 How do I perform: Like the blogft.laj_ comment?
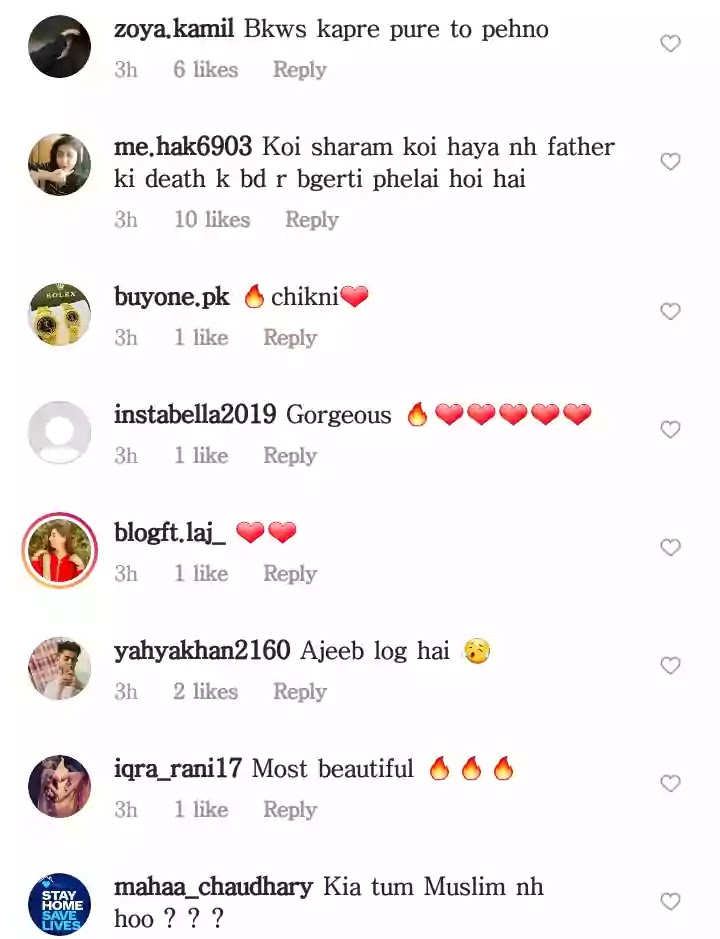point(670,547)
